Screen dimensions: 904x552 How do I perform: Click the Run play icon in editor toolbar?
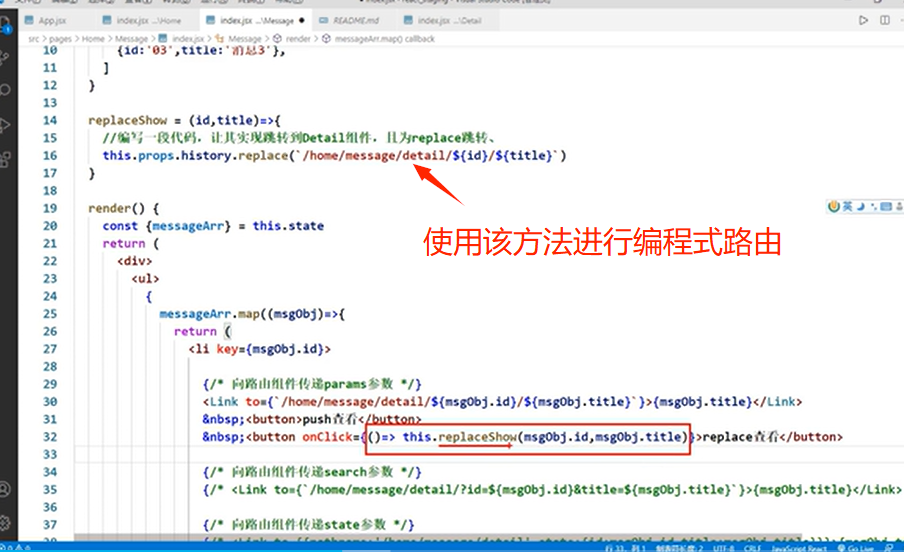863,20
